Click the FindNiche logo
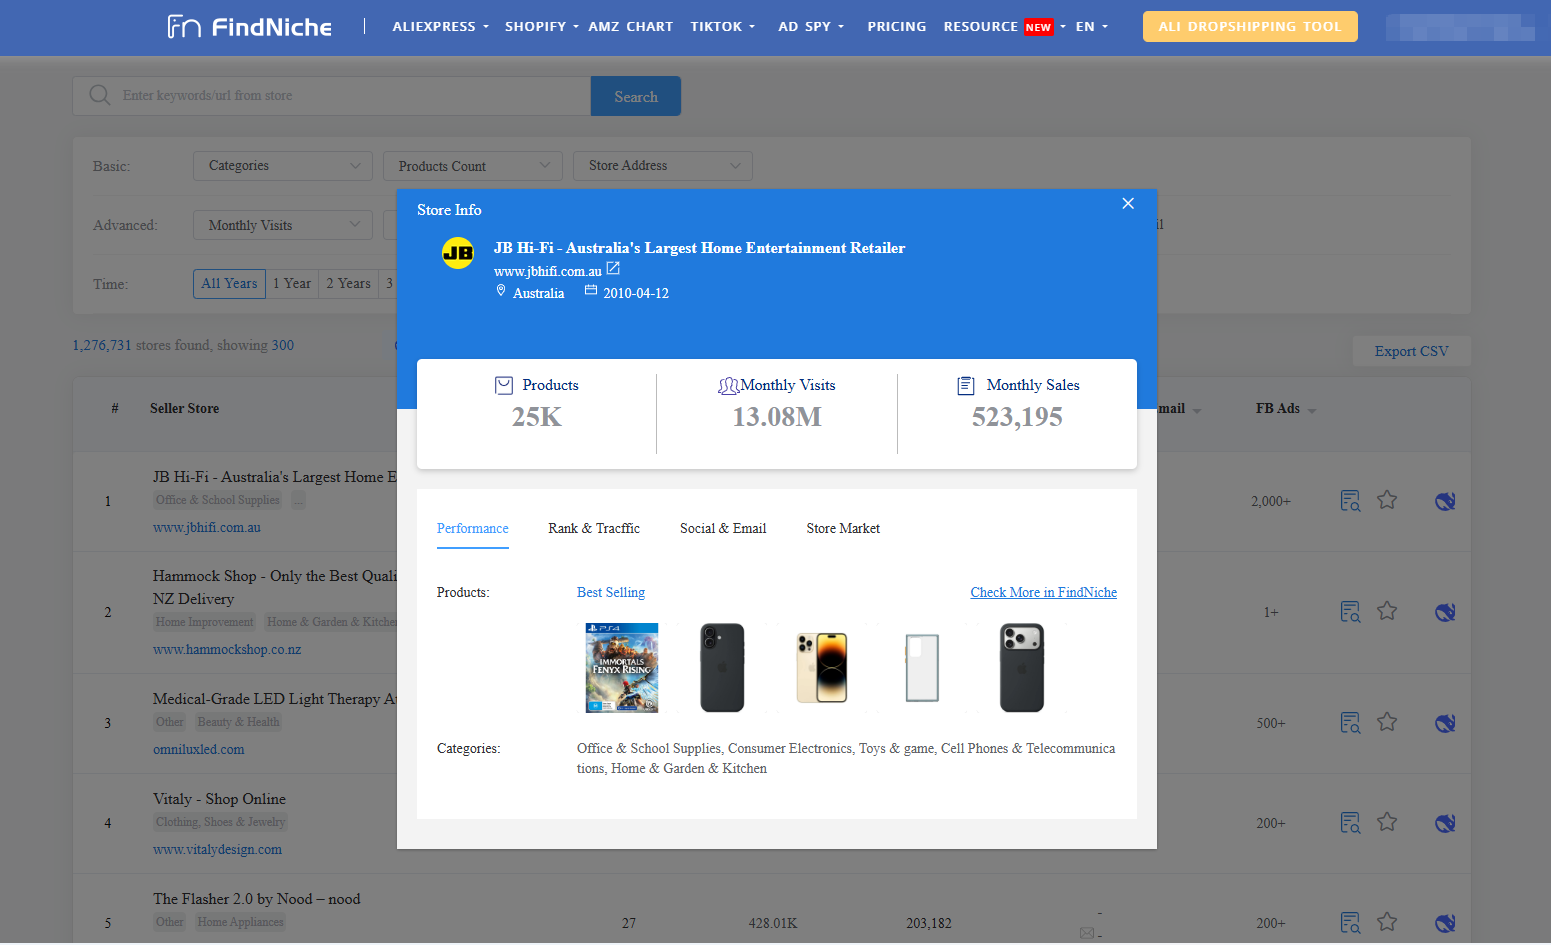 coord(248,27)
